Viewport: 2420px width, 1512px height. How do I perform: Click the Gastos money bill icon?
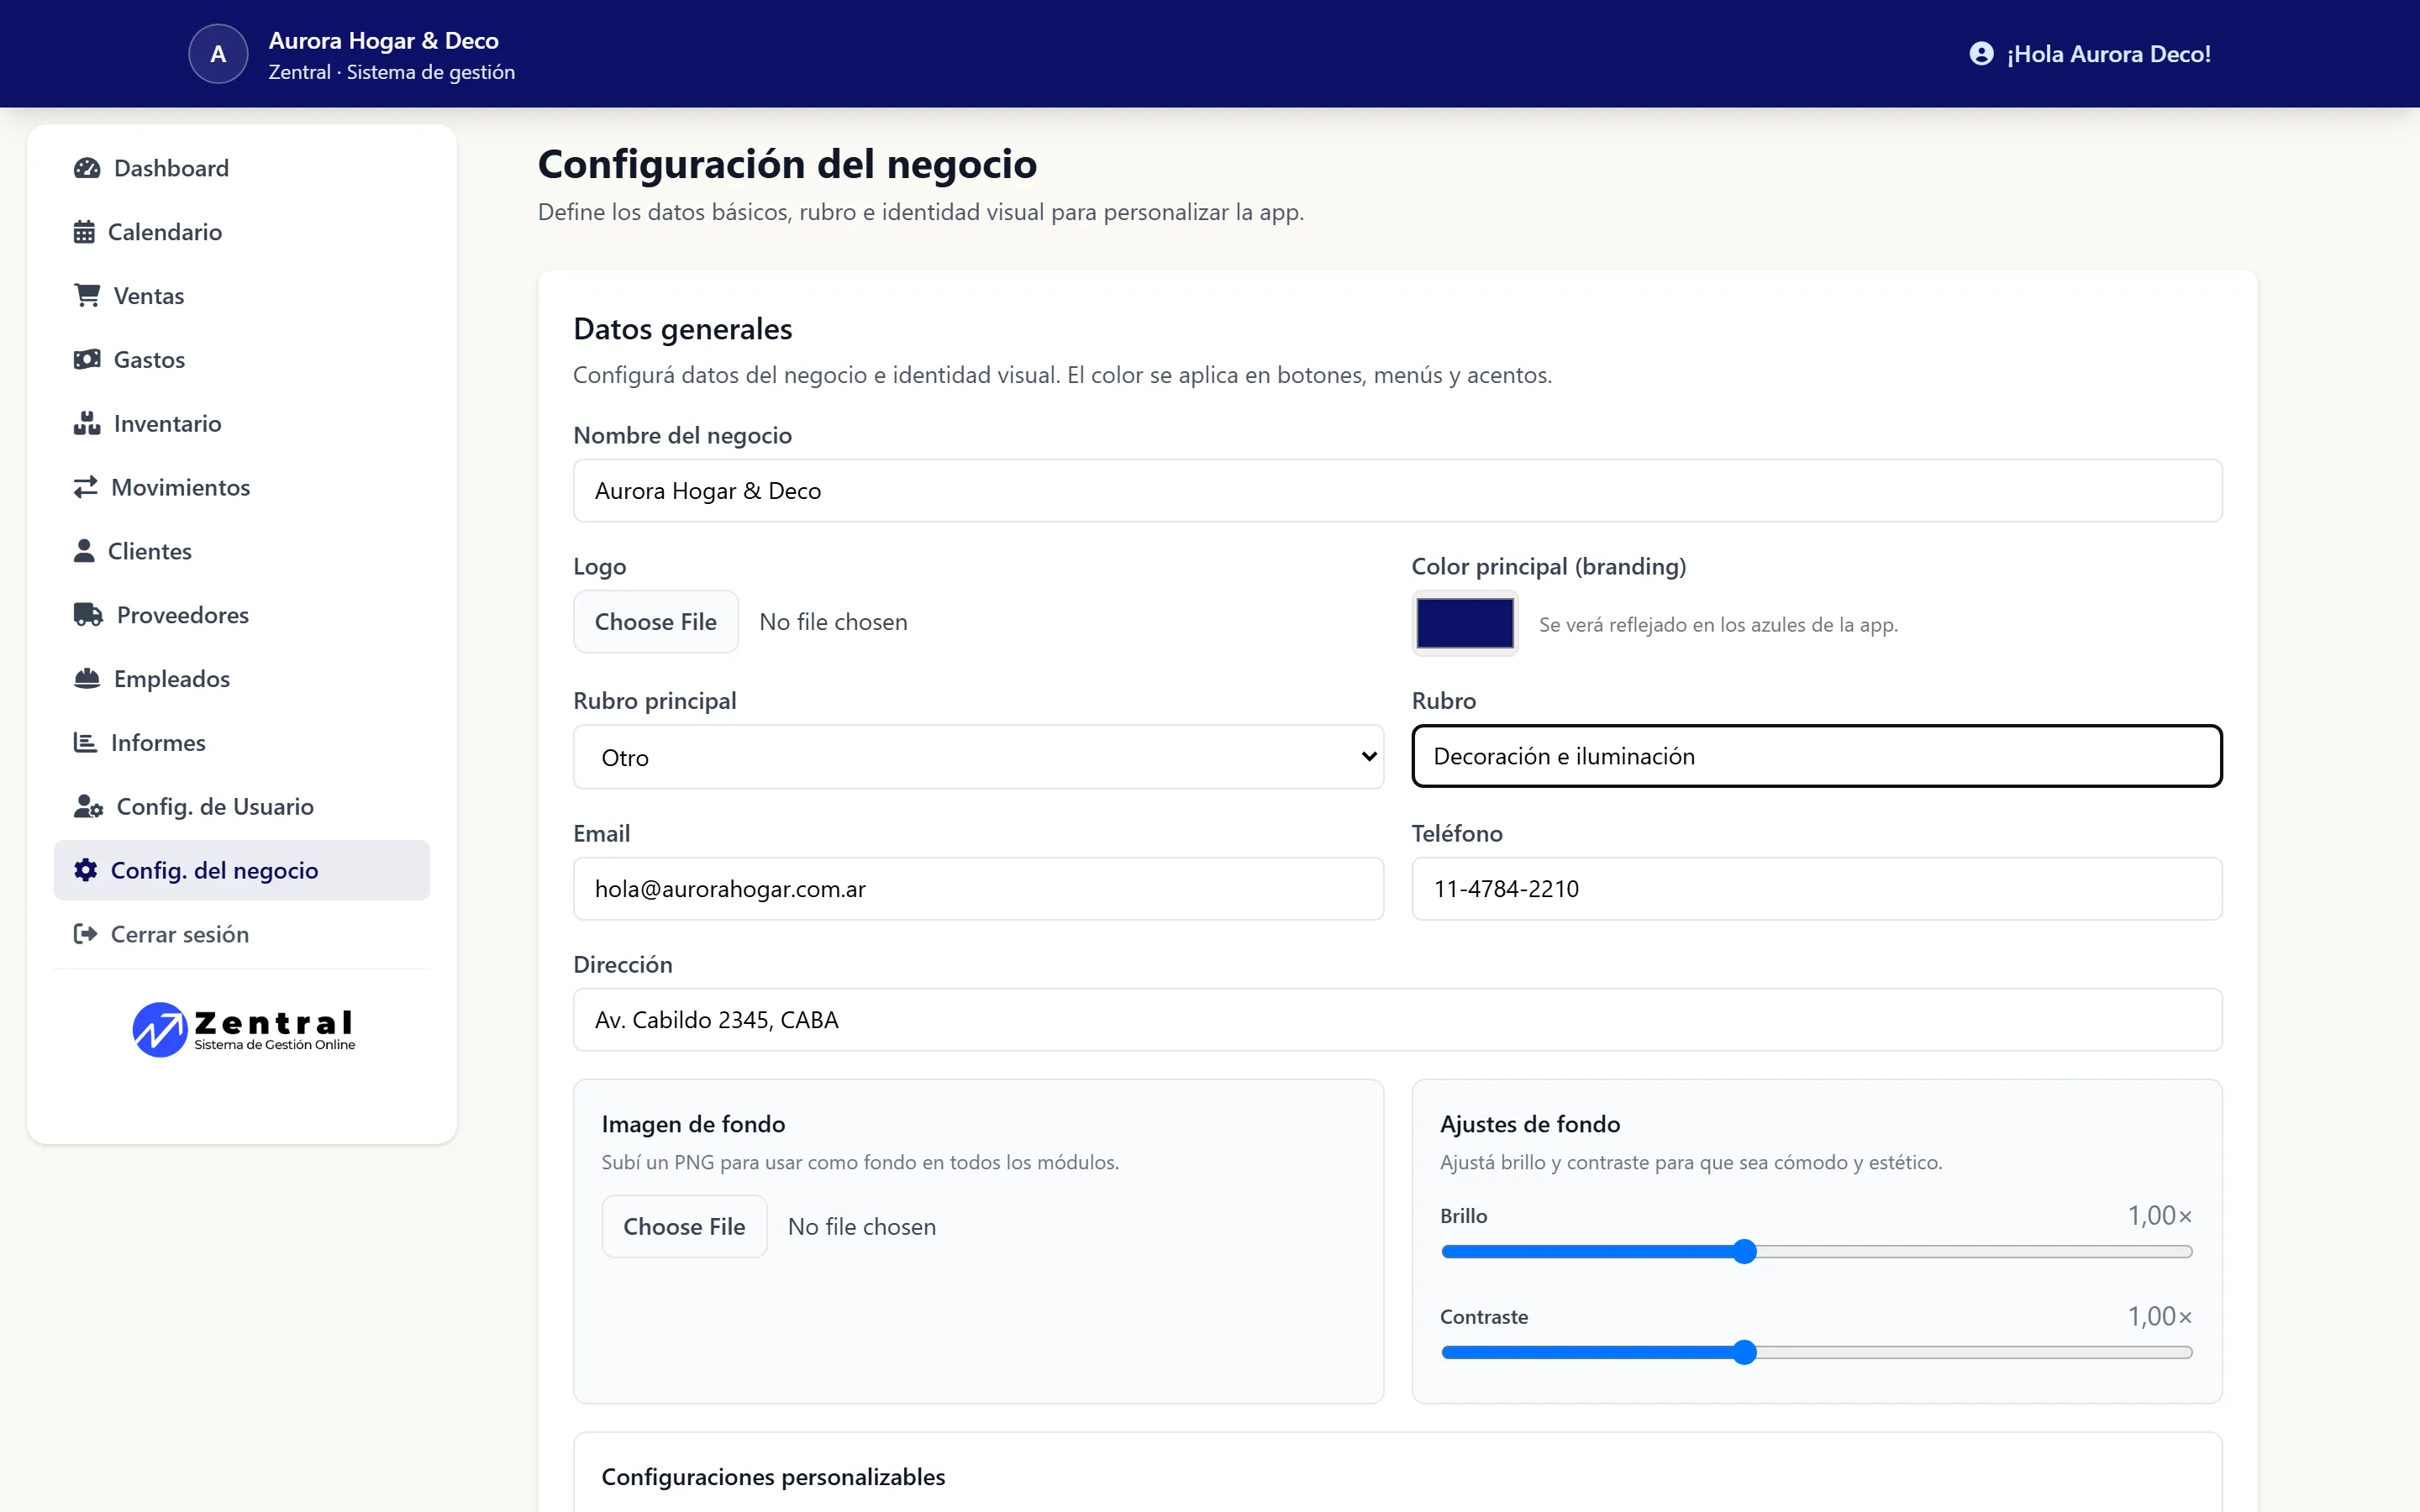87,360
